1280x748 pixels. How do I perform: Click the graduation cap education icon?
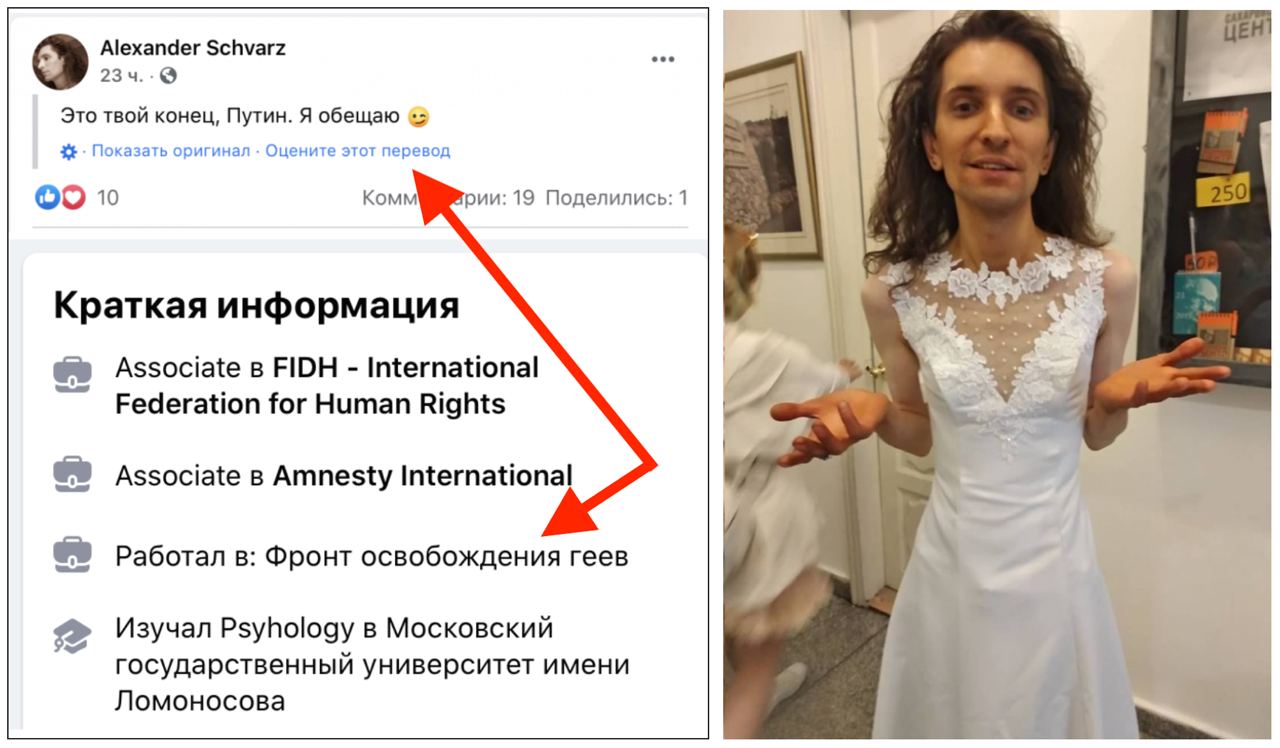tap(72, 637)
